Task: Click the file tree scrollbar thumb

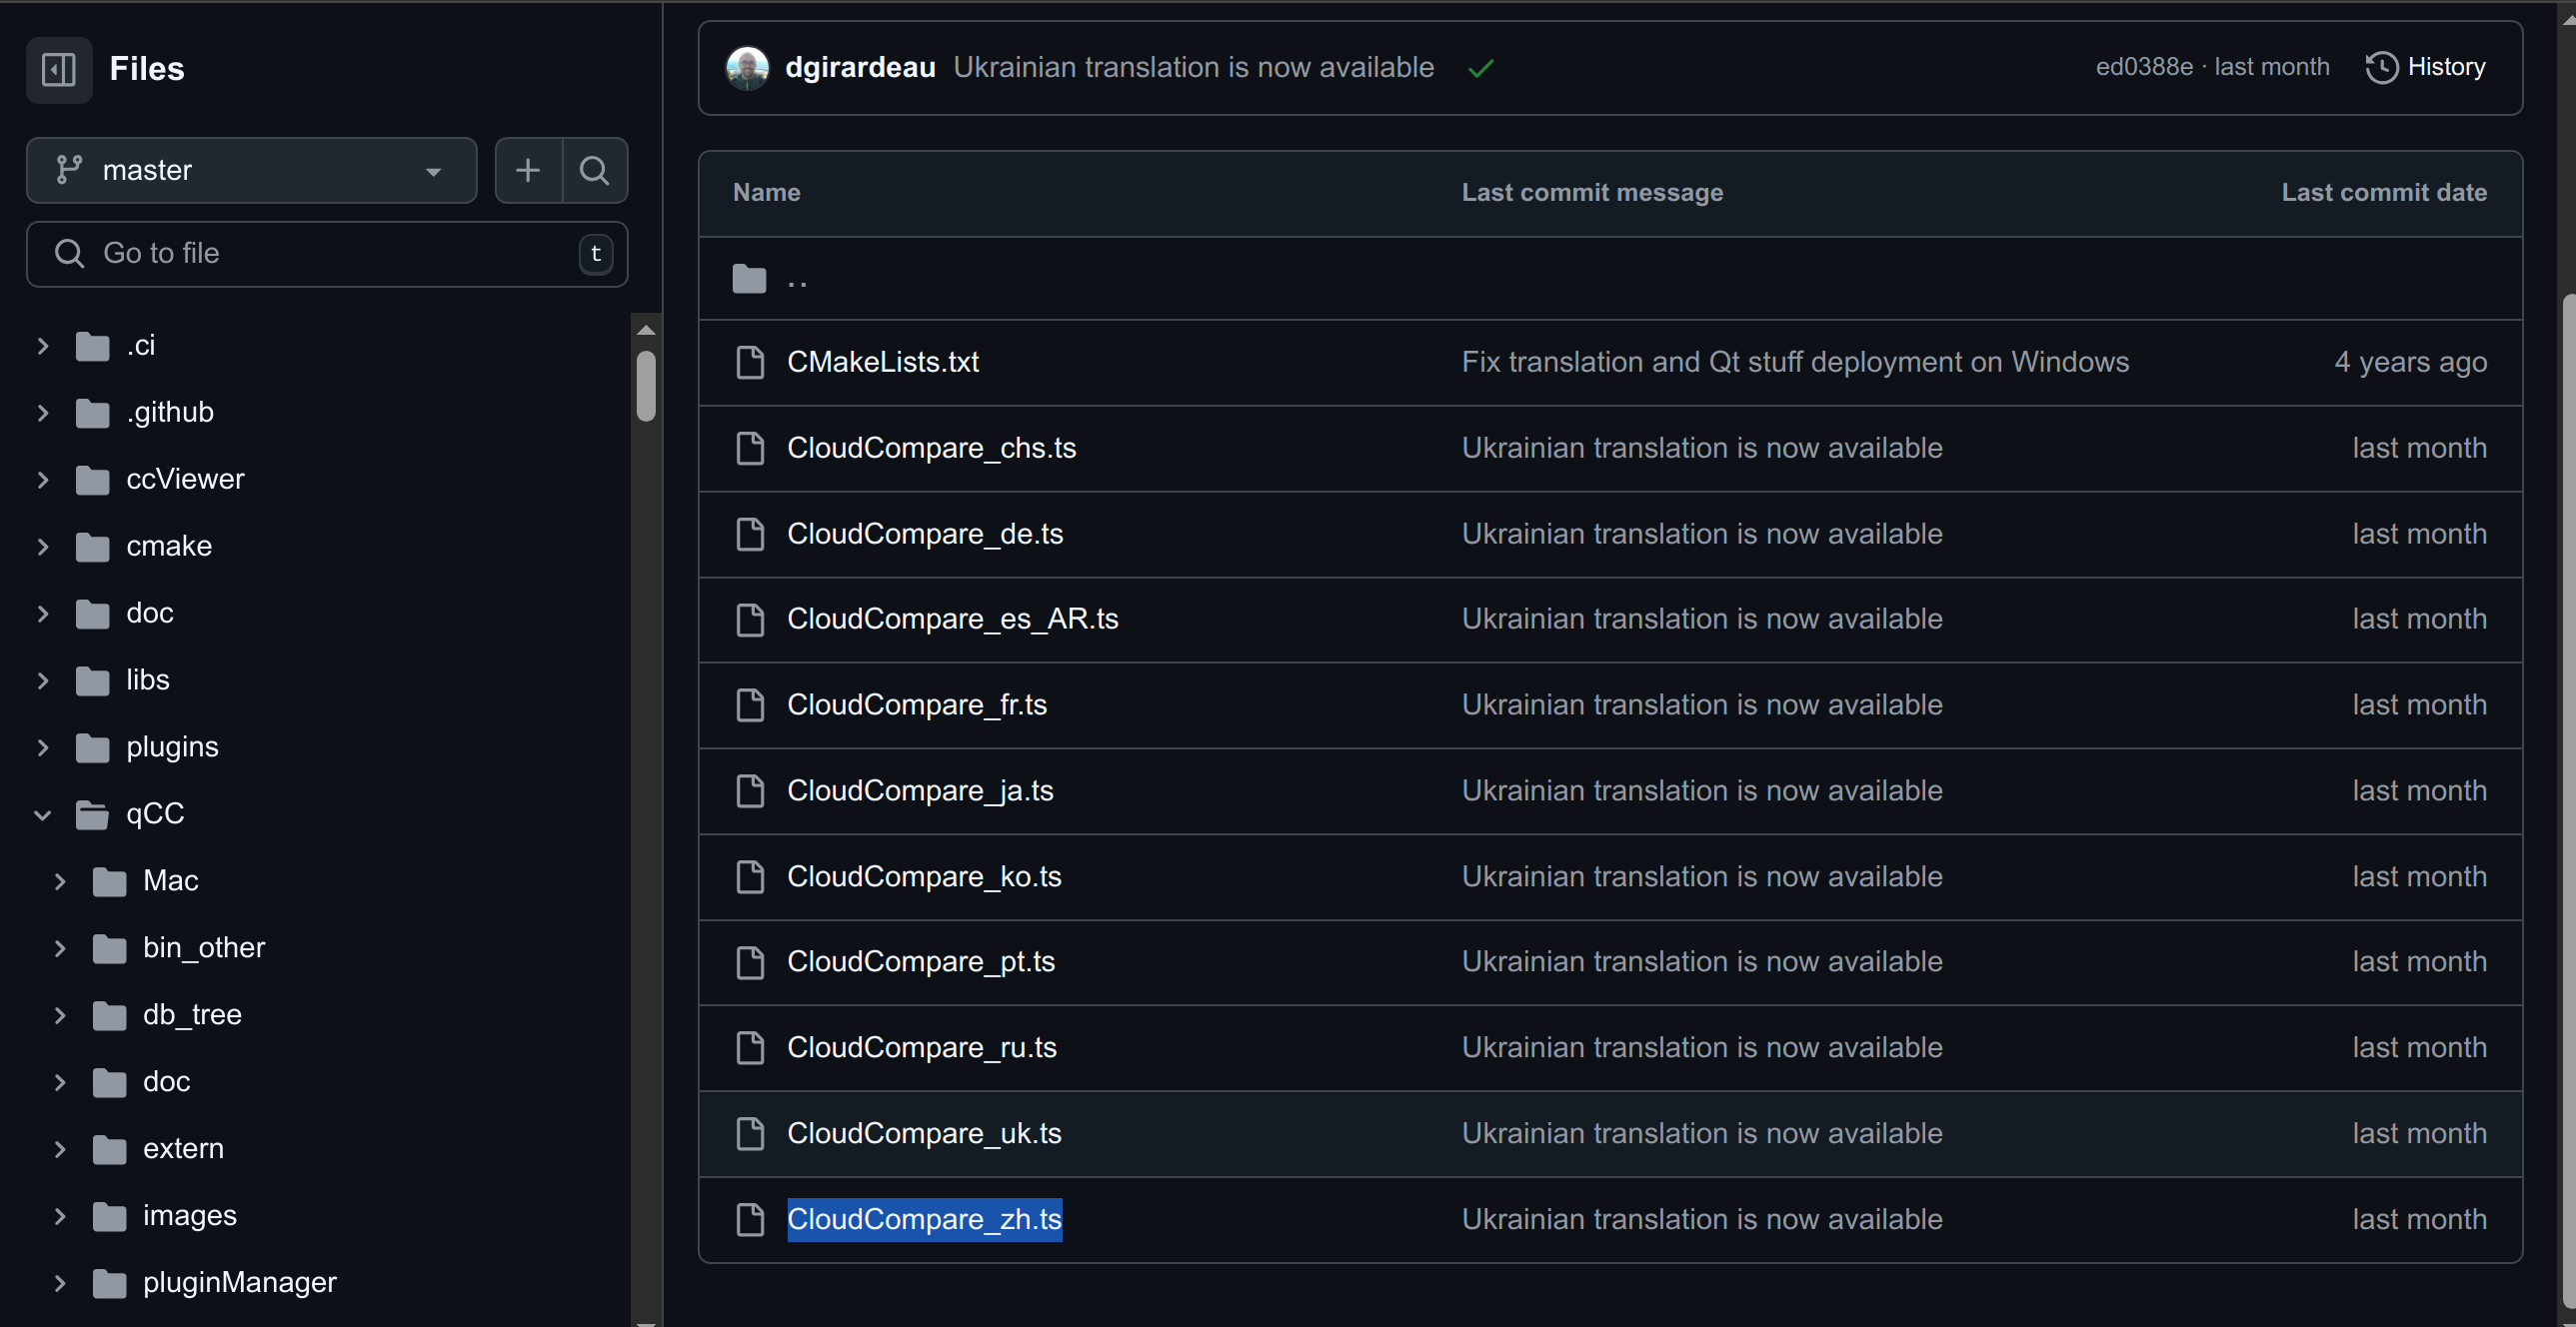Action: pos(646,385)
